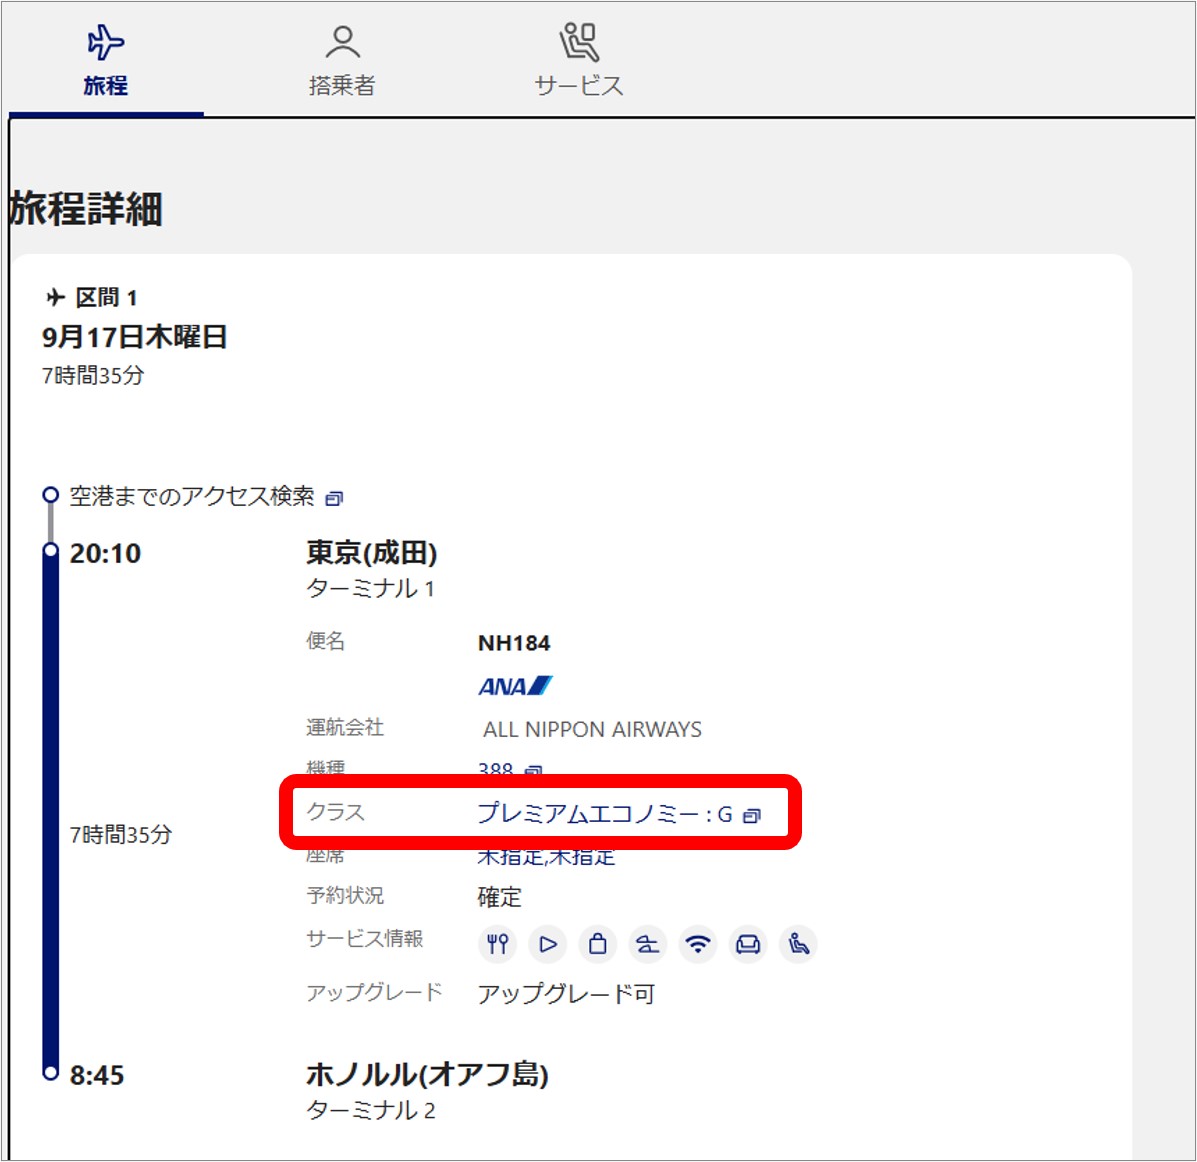Click the baggage service icon
The height and width of the screenshot is (1162, 1197).
pyautogui.click(x=597, y=944)
